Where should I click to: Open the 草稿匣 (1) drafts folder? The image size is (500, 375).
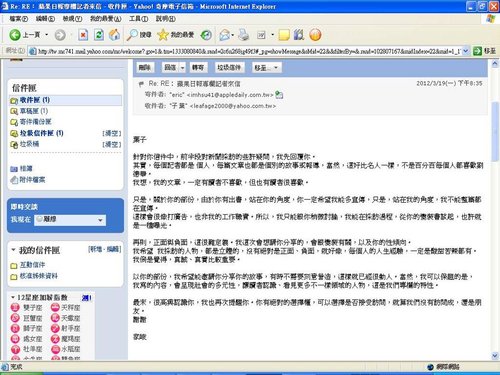click(33, 111)
